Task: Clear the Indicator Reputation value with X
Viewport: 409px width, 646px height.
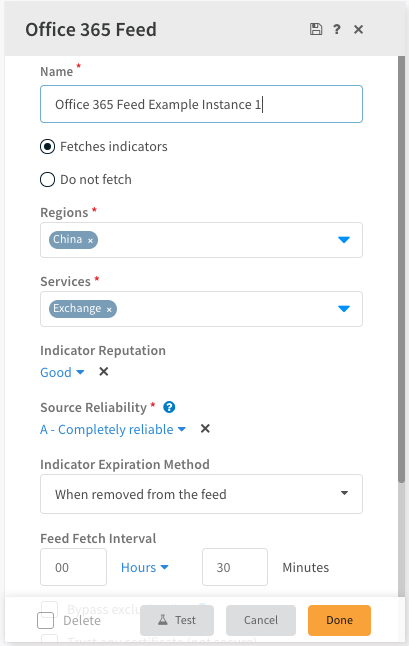Action: click(104, 372)
